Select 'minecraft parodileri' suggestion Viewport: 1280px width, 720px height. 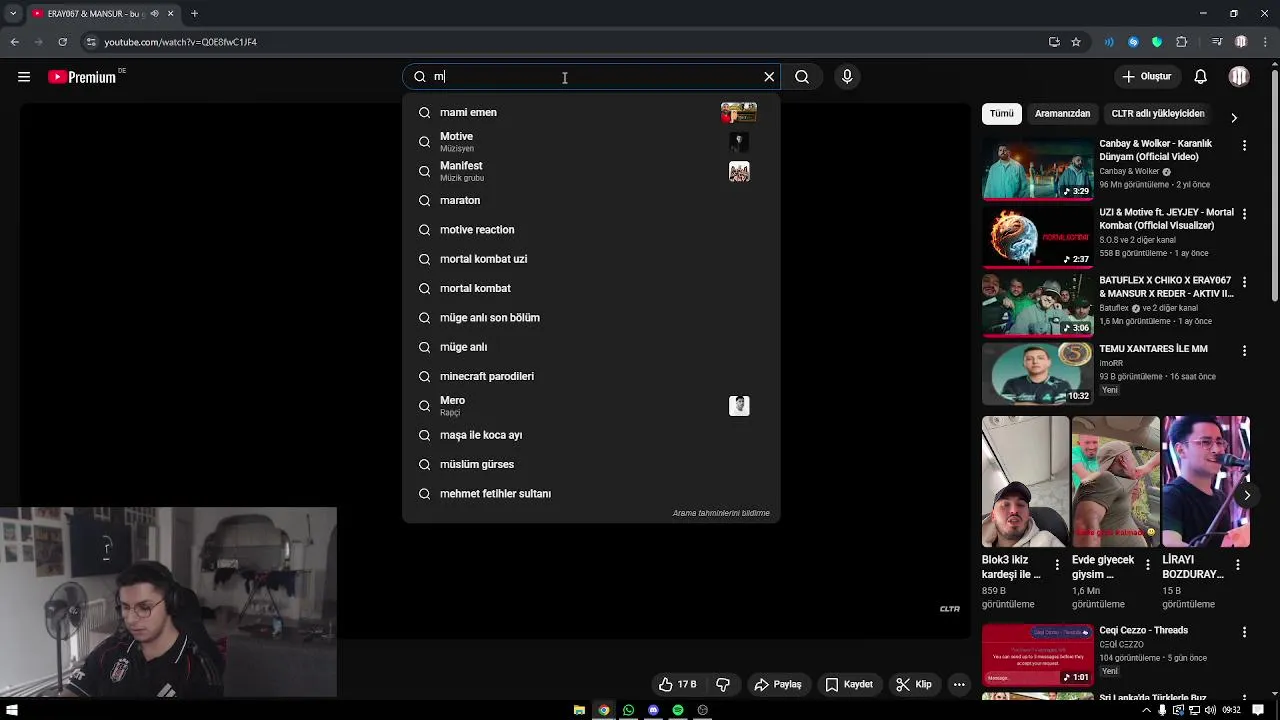pyautogui.click(x=590, y=376)
